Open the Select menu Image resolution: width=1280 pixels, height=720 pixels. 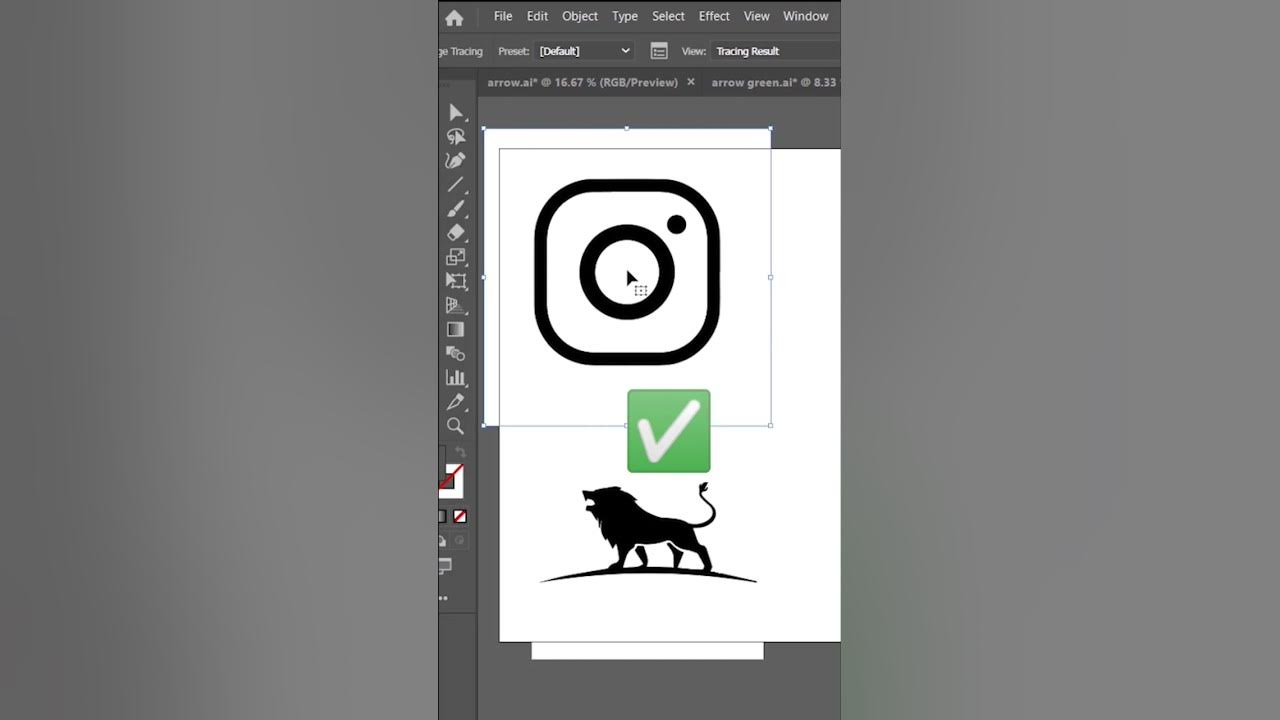[668, 16]
